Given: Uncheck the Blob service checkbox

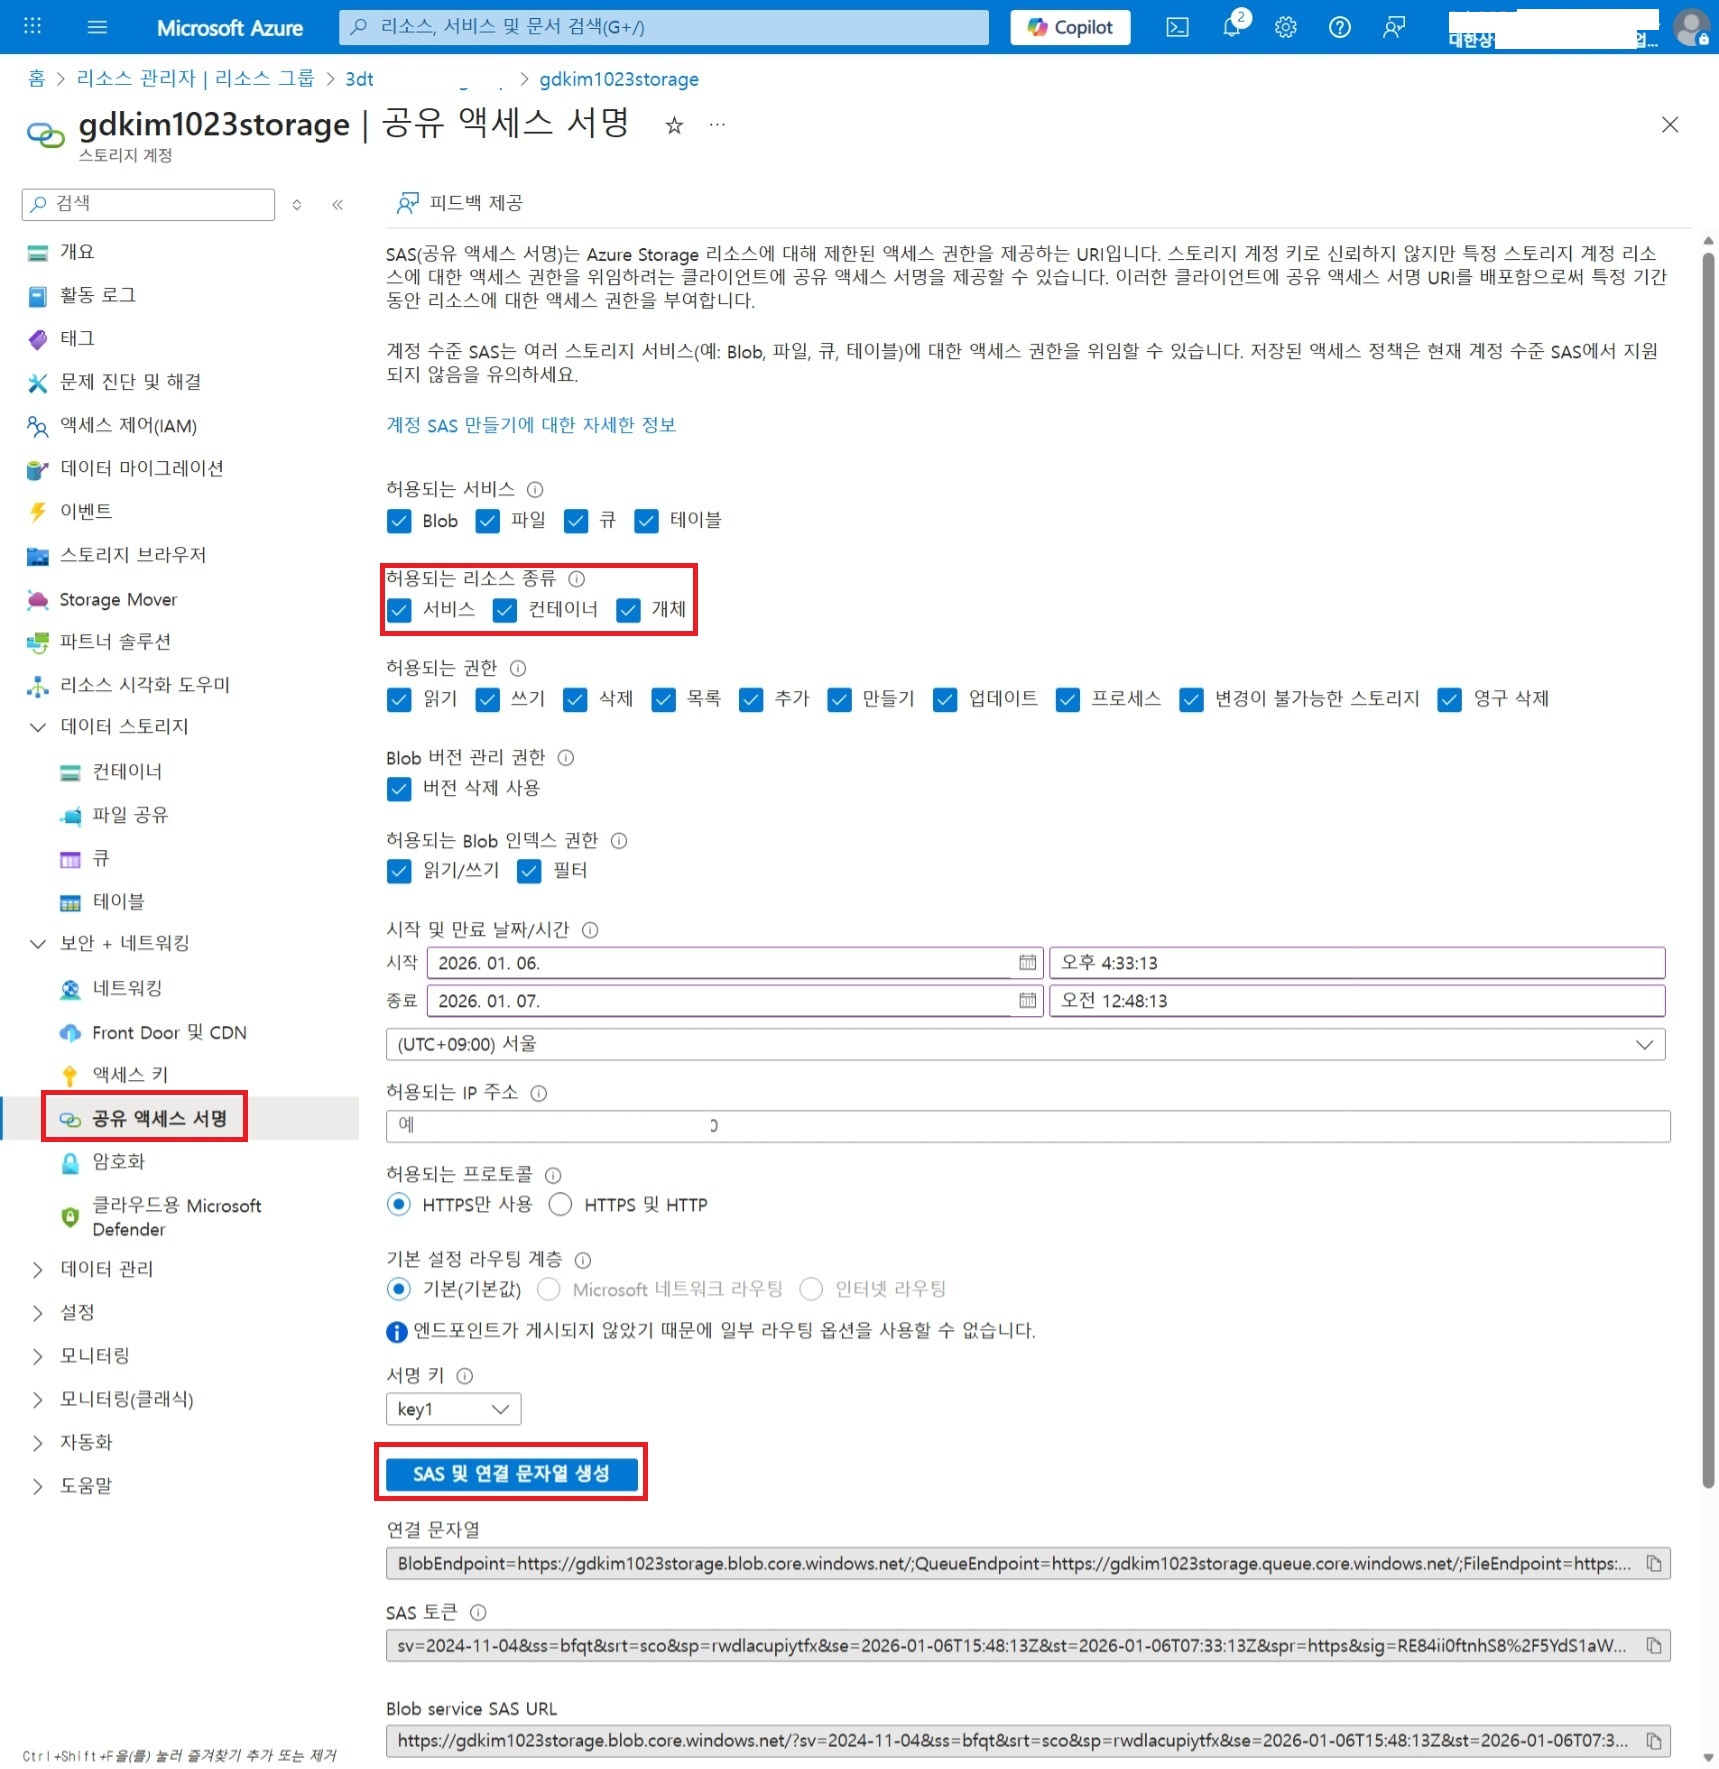Looking at the screenshot, I should click(399, 521).
